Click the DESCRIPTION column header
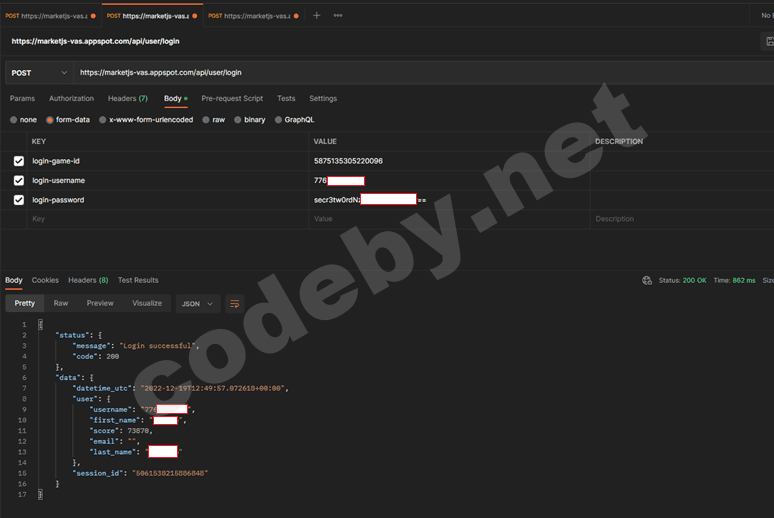 coord(619,142)
